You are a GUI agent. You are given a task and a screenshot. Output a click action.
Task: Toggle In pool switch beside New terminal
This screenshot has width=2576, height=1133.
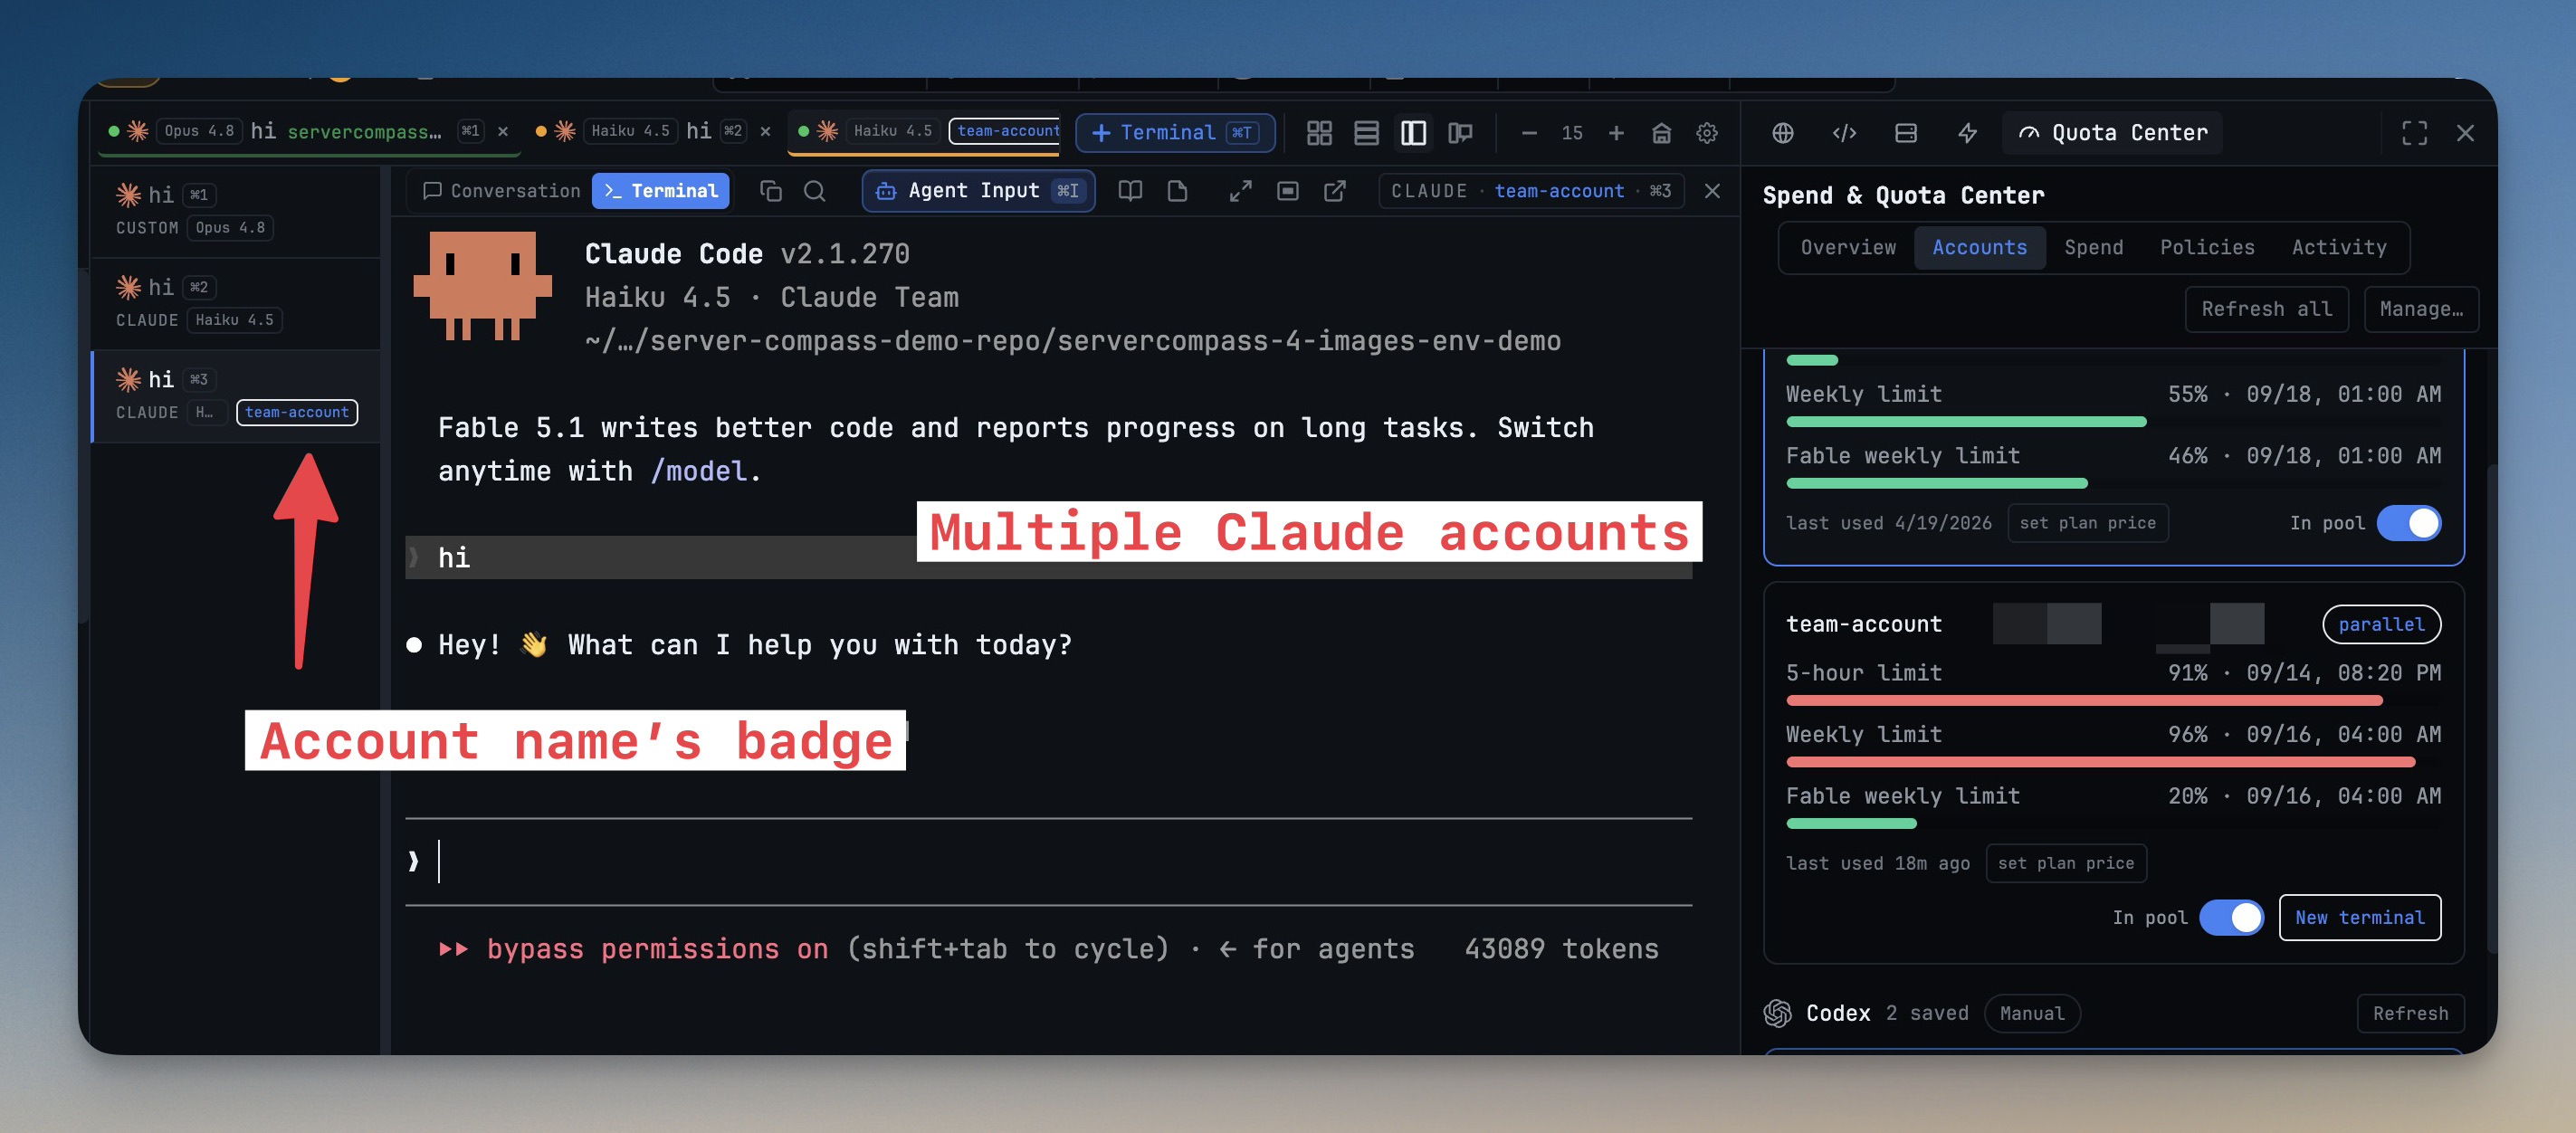pos(2232,917)
